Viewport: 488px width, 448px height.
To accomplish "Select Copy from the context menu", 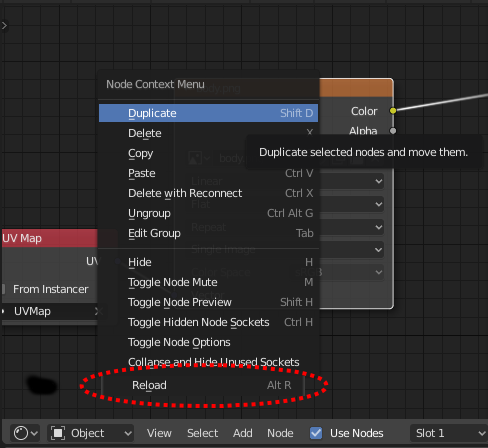I will [208, 153].
